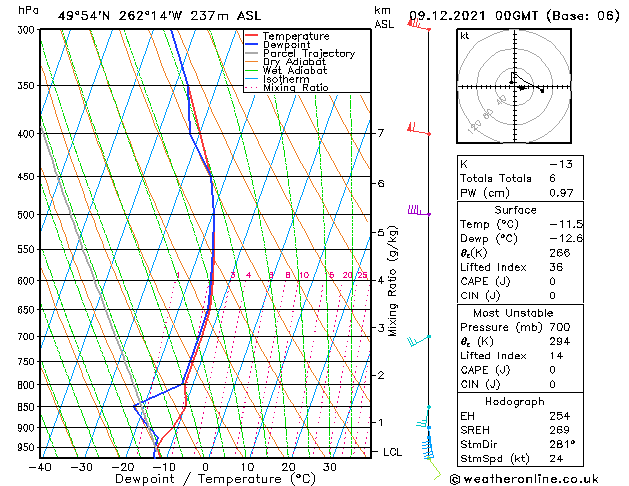
Task: Open the weatheronline.co.uk copyright link
Action: pyautogui.click(x=524, y=479)
